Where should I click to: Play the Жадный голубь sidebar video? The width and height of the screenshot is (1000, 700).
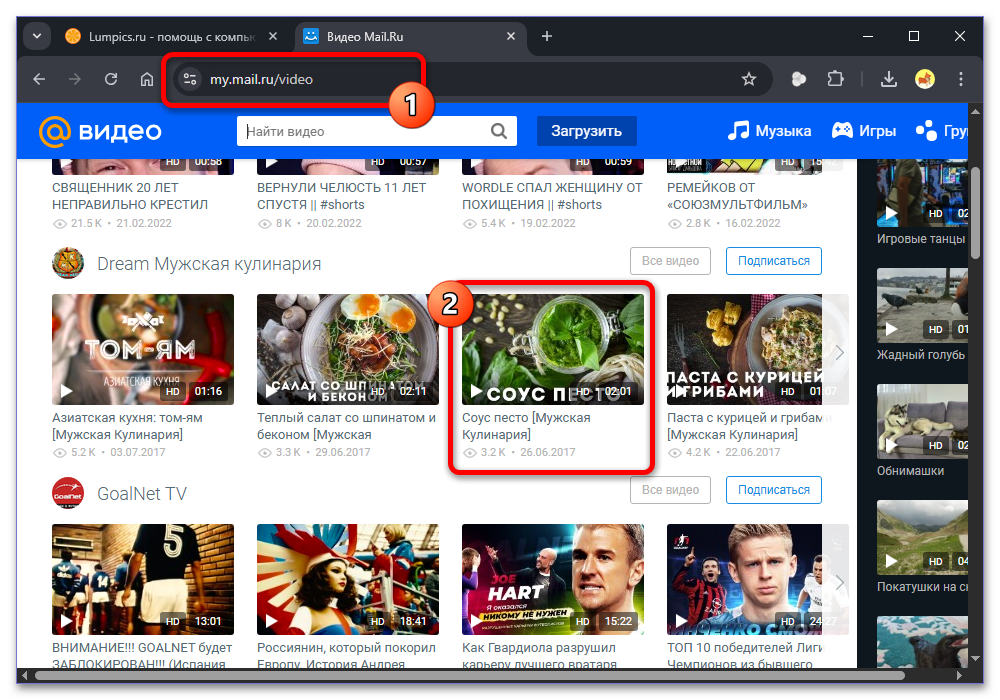click(x=922, y=305)
